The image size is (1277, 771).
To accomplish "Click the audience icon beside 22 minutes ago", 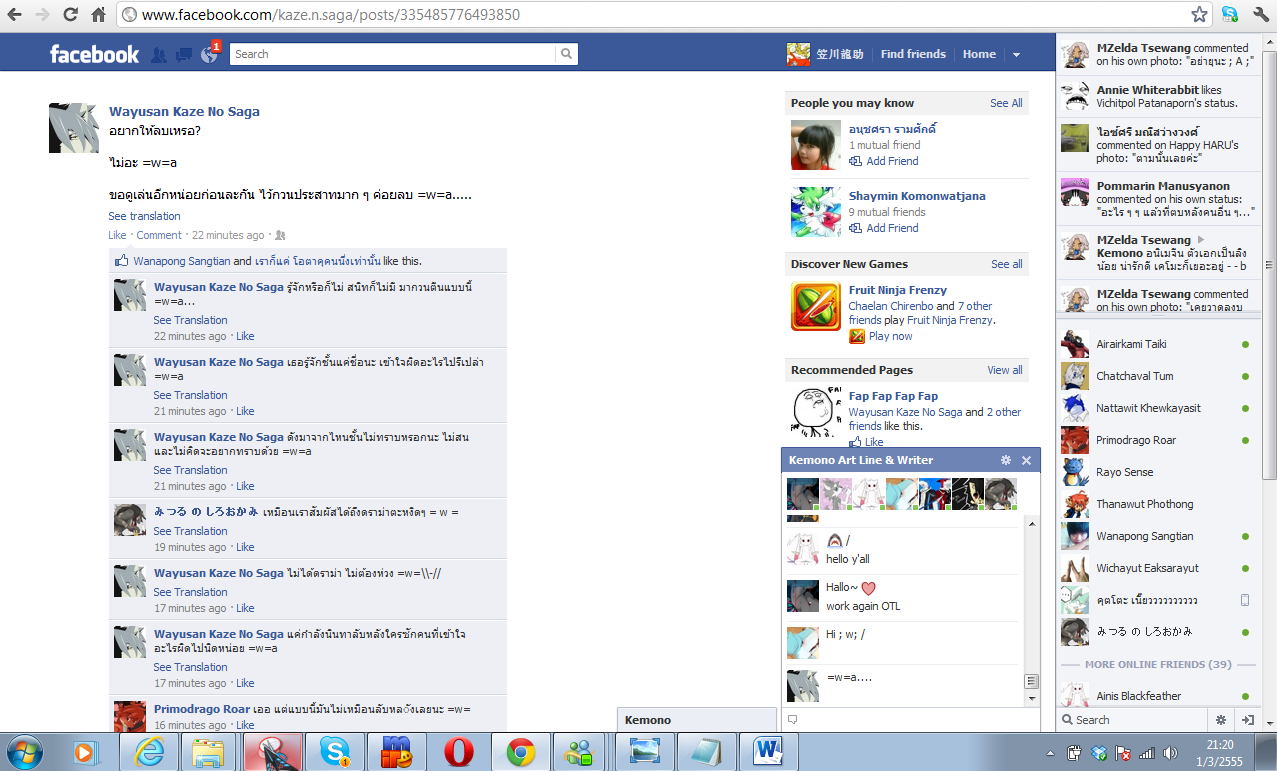I will [x=280, y=236].
